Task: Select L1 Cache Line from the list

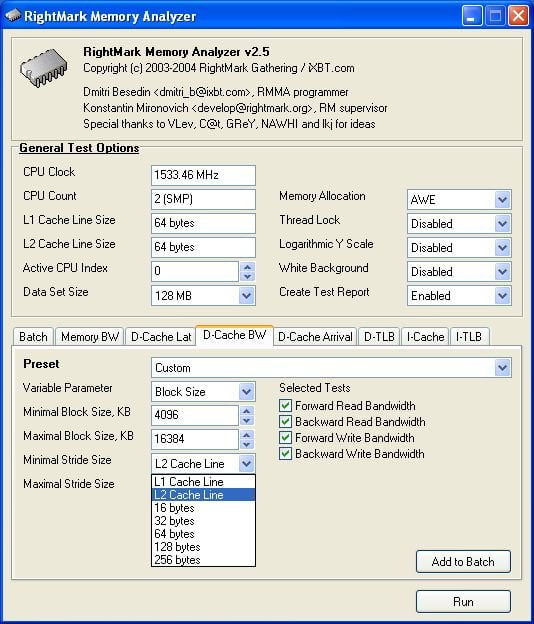Action: 203,482
